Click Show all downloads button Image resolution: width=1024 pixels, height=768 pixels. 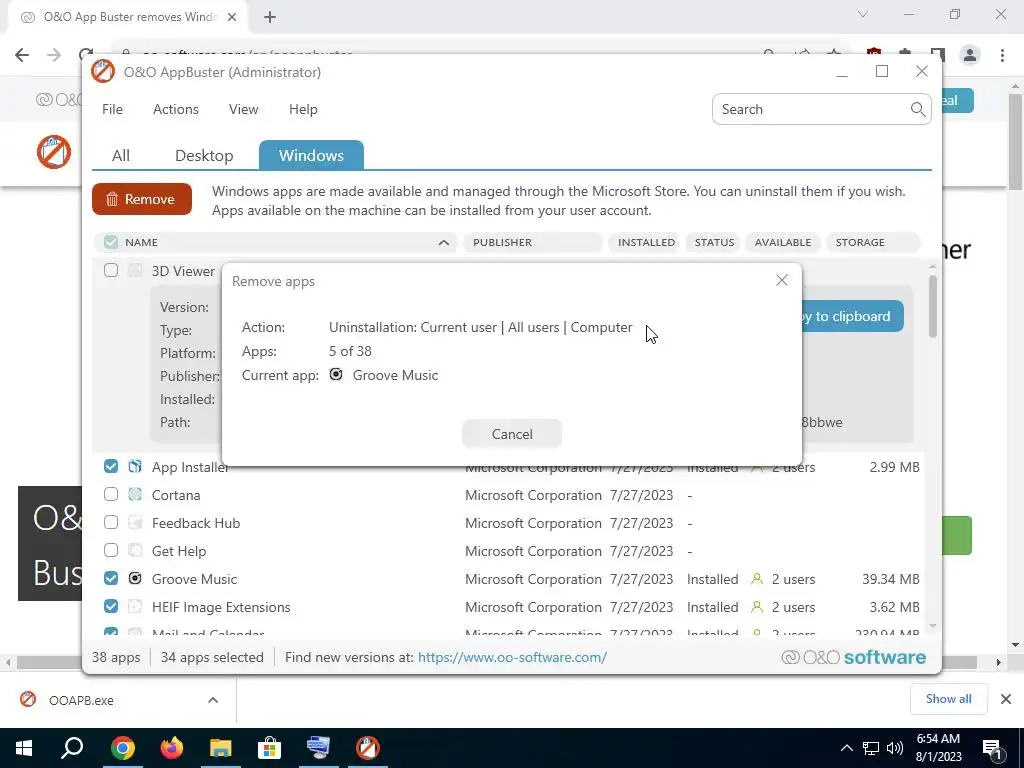(x=948, y=699)
